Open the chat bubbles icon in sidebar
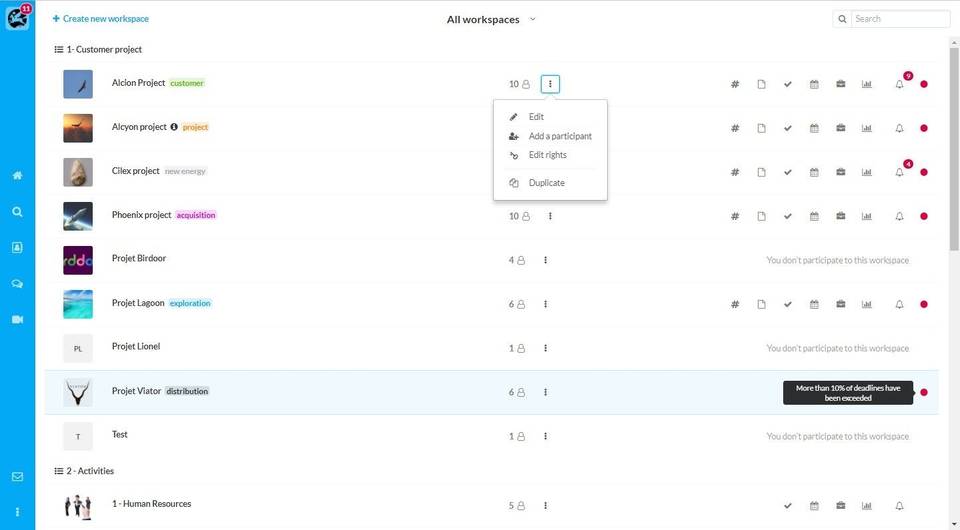Image resolution: width=960 pixels, height=530 pixels. click(x=17, y=284)
